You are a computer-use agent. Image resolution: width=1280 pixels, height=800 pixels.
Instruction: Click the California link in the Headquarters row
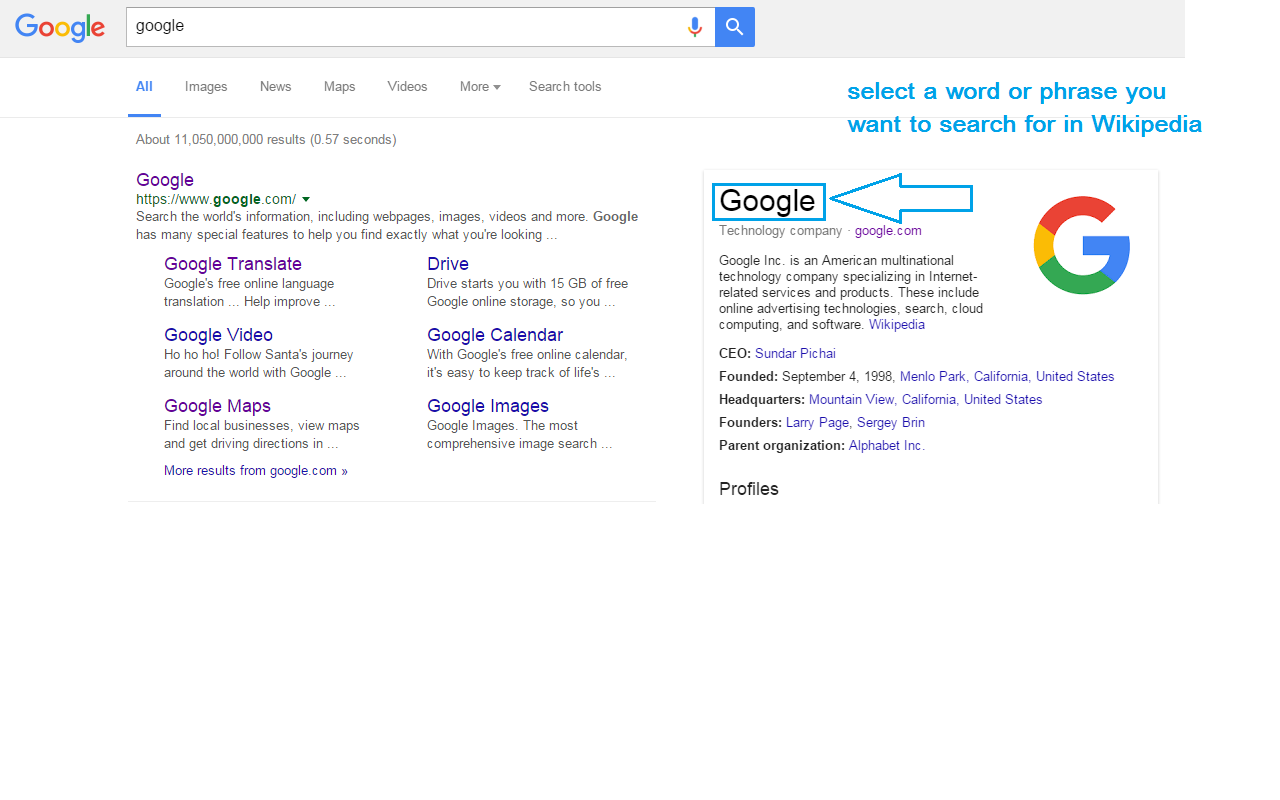(929, 400)
